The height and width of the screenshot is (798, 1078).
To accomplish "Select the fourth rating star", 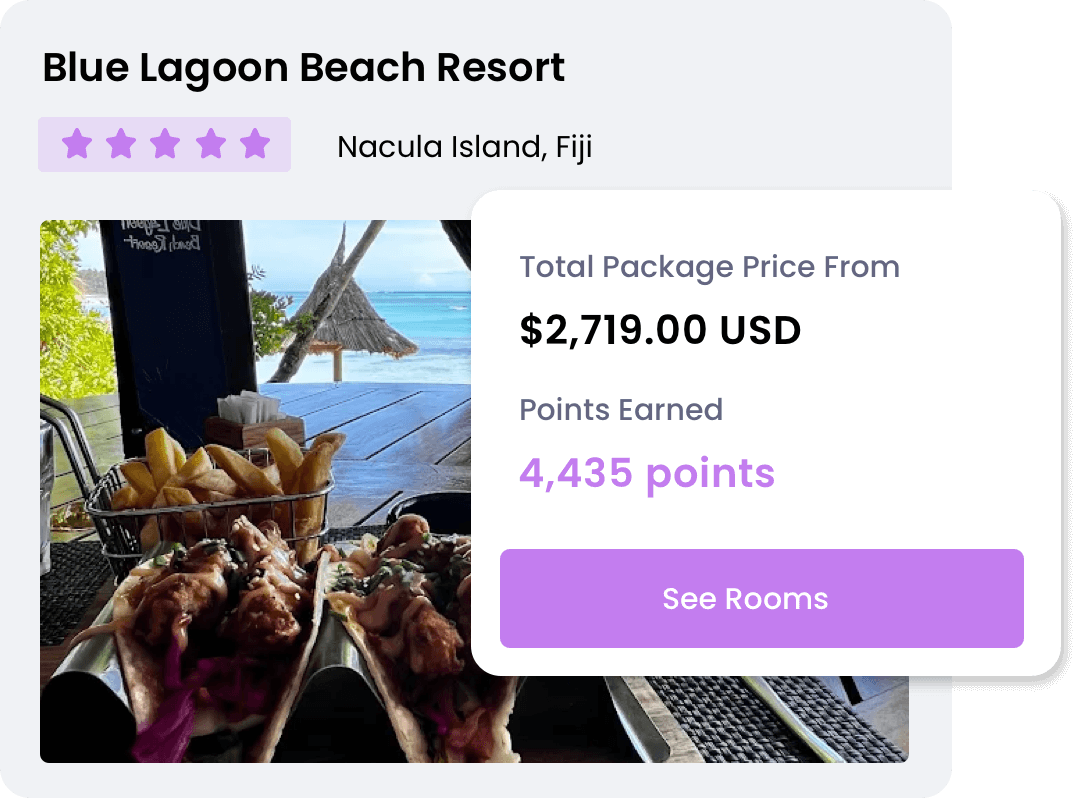I will (x=210, y=144).
